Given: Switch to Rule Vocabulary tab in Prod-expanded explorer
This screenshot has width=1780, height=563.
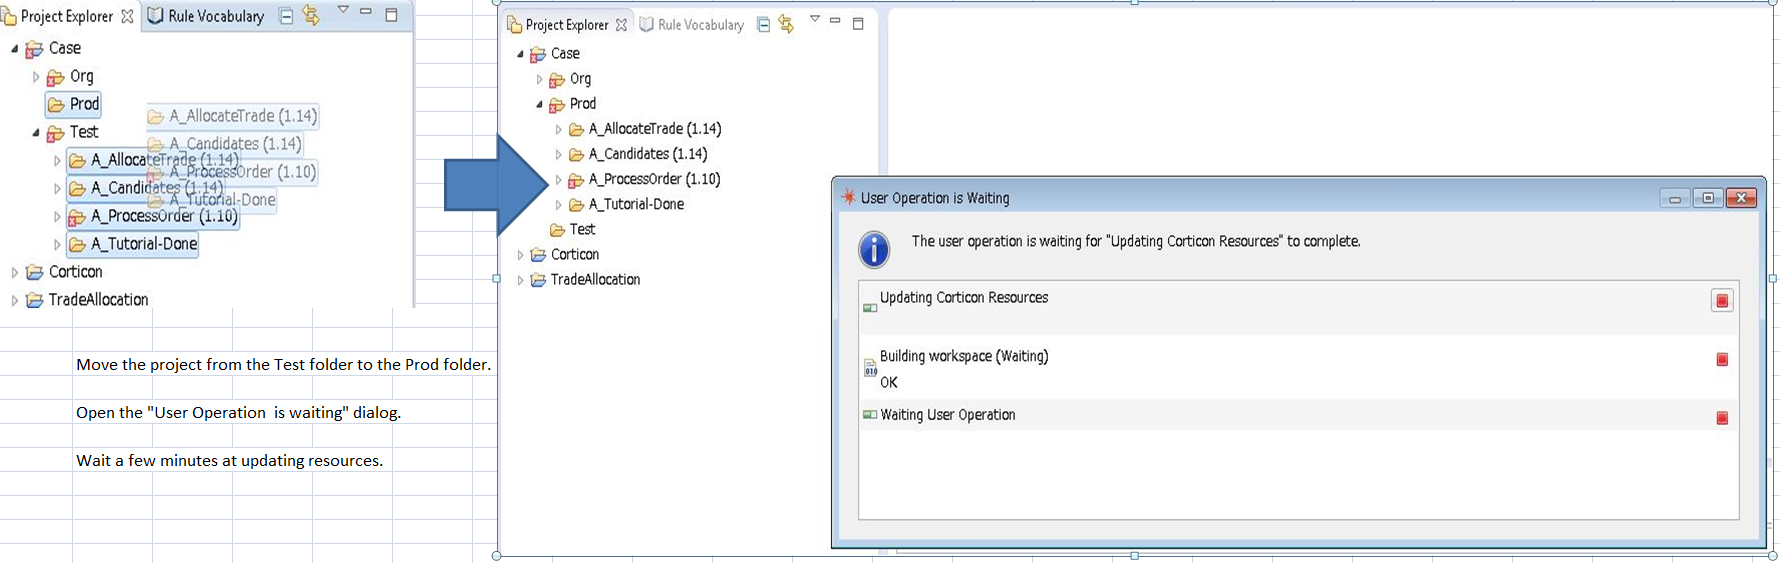Looking at the screenshot, I should tap(692, 25).
